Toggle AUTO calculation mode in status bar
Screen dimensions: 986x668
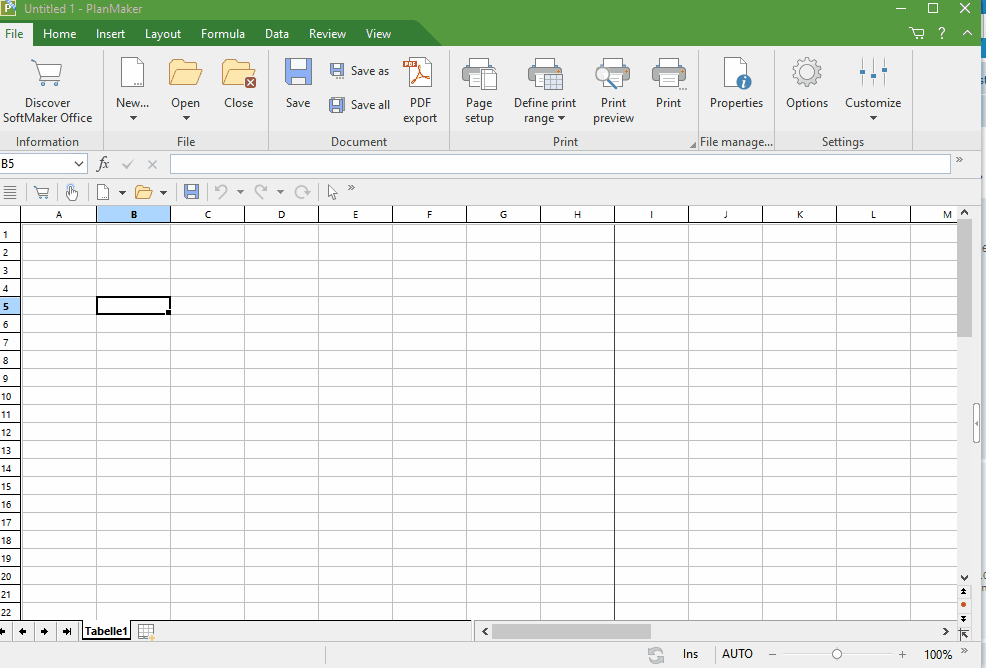point(737,654)
